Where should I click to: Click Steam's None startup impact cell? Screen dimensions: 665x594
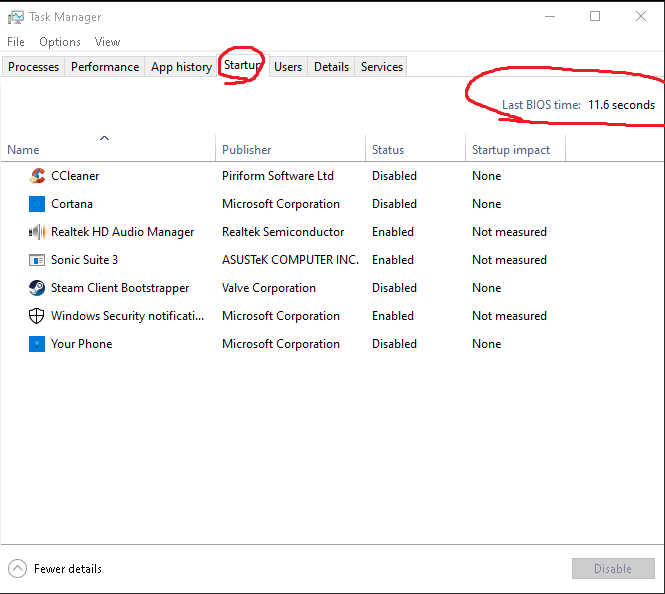(486, 288)
